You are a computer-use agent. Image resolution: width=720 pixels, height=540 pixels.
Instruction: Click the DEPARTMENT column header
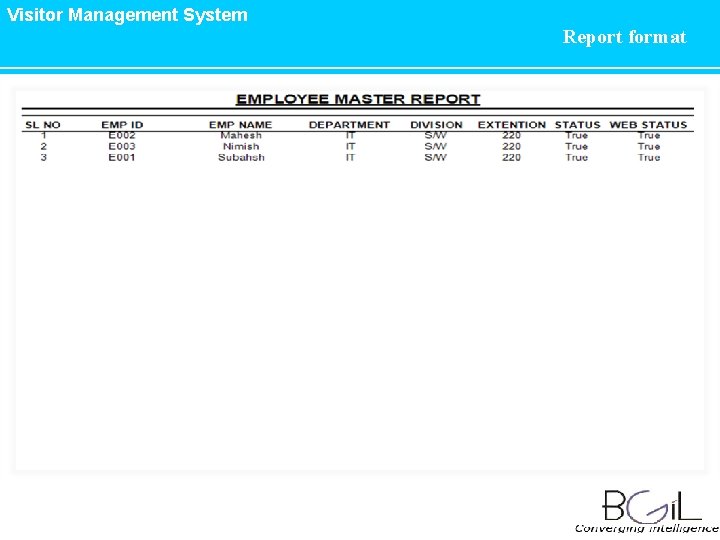(x=349, y=125)
